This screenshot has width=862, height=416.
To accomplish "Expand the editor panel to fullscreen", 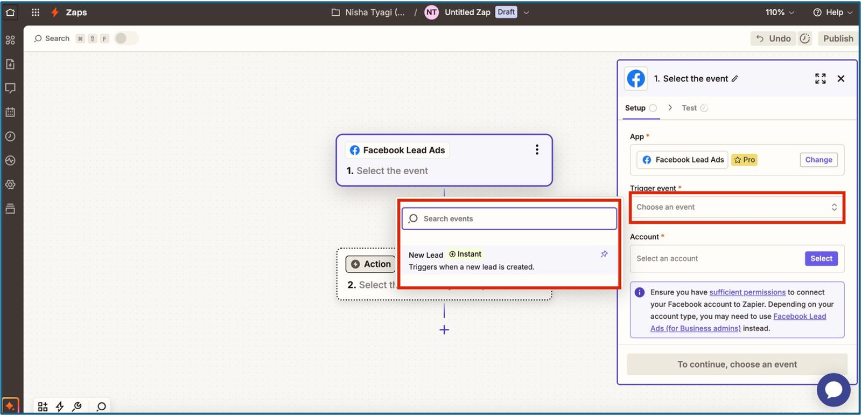I will (x=820, y=79).
